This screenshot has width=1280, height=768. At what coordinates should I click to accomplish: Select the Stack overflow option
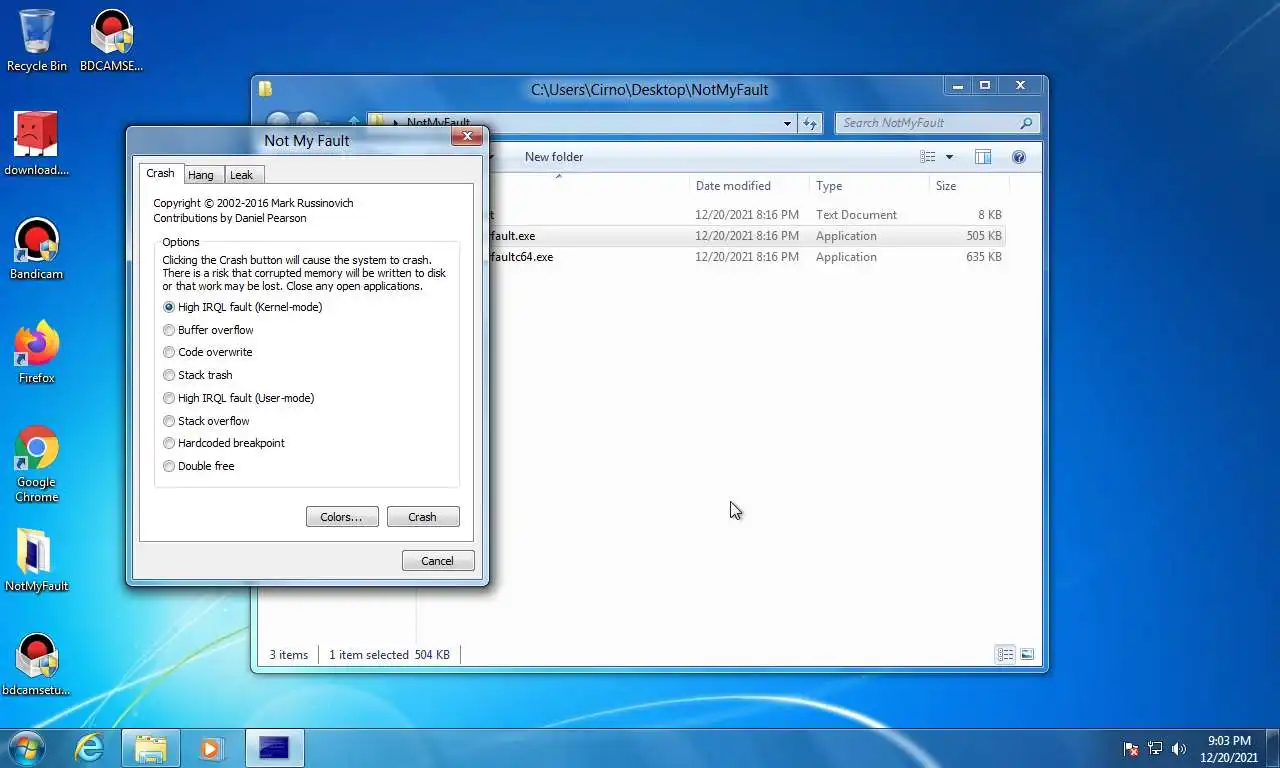point(206,421)
